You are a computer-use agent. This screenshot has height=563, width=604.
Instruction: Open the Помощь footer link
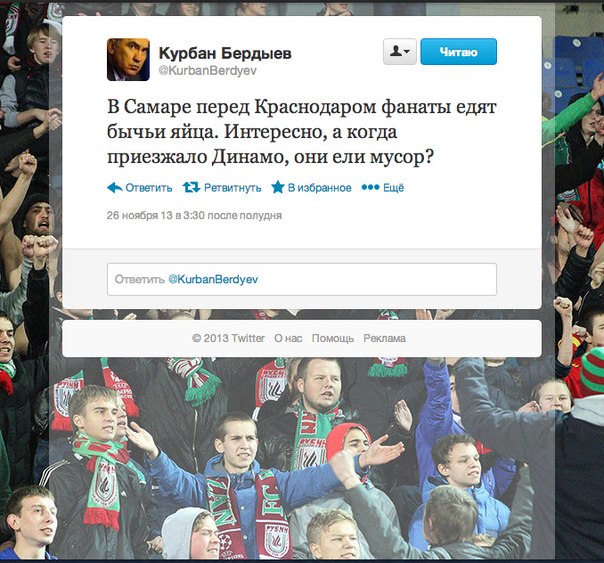pyautogui.click(x=333, y=338)
